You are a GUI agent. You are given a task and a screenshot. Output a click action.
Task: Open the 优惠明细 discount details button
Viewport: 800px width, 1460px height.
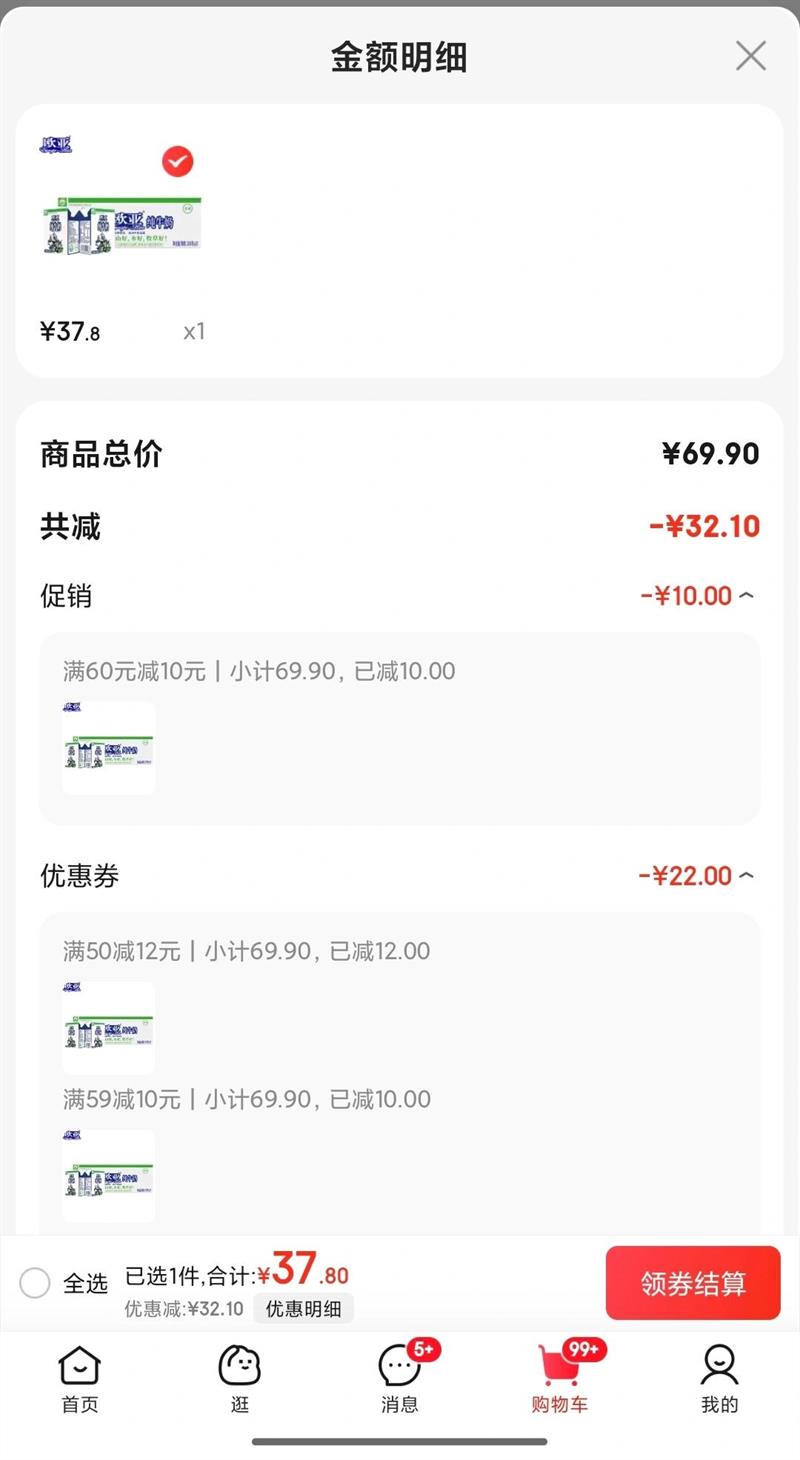303,1309
